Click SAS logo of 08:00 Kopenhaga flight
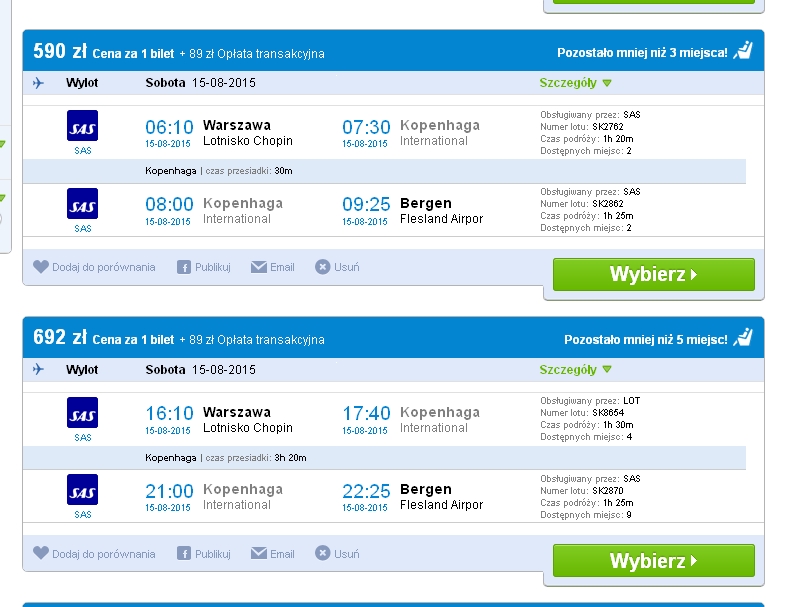785x607 pixels. pyautogui.click(x=83, y=203)
